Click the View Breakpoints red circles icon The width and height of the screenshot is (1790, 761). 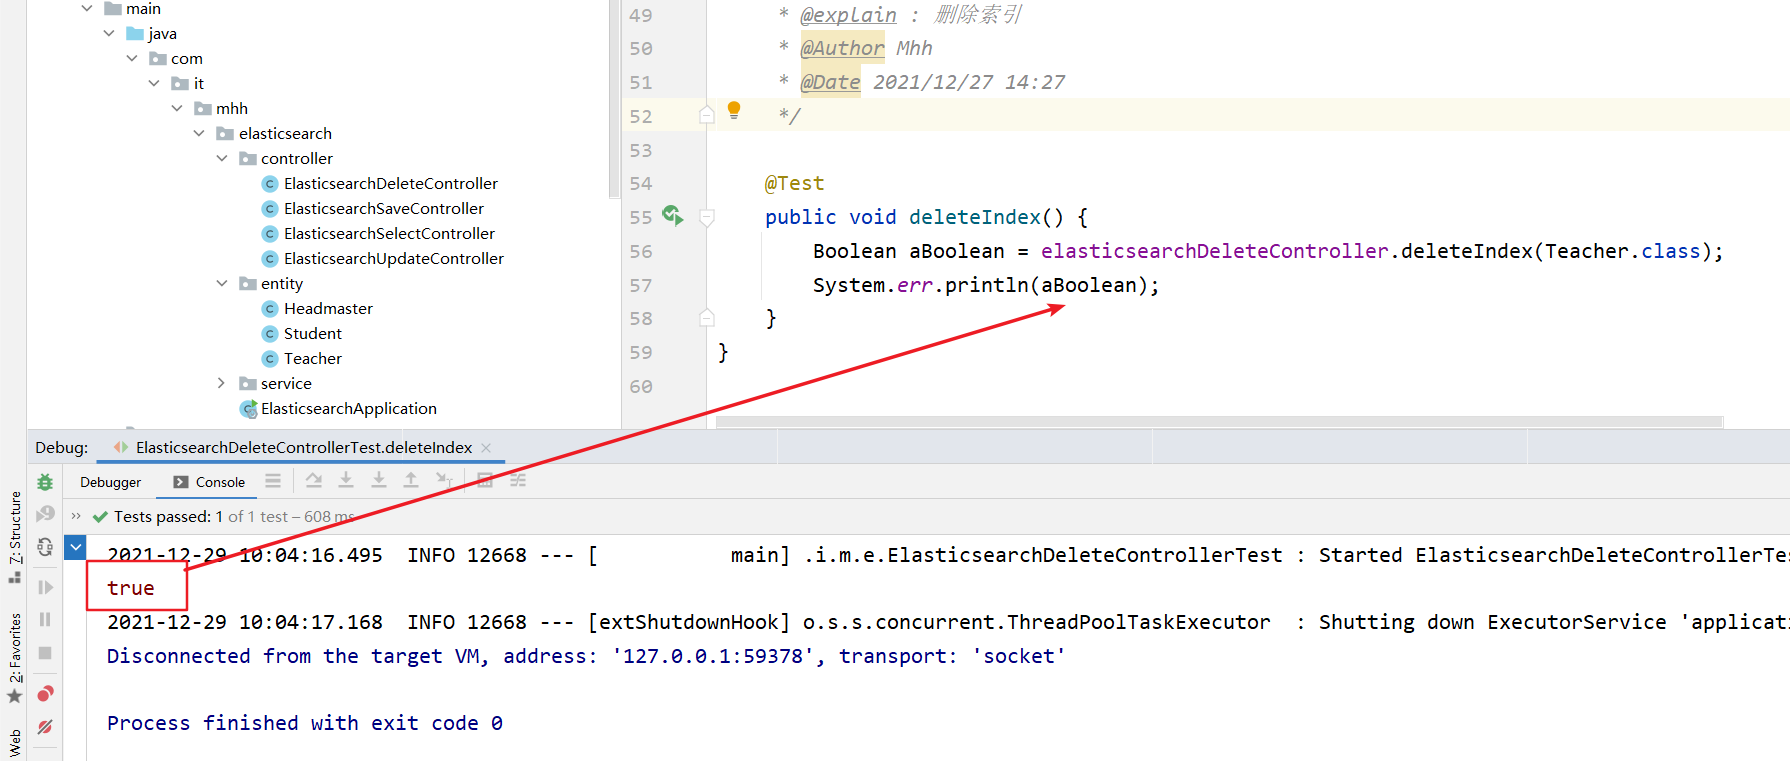(45, 694)
